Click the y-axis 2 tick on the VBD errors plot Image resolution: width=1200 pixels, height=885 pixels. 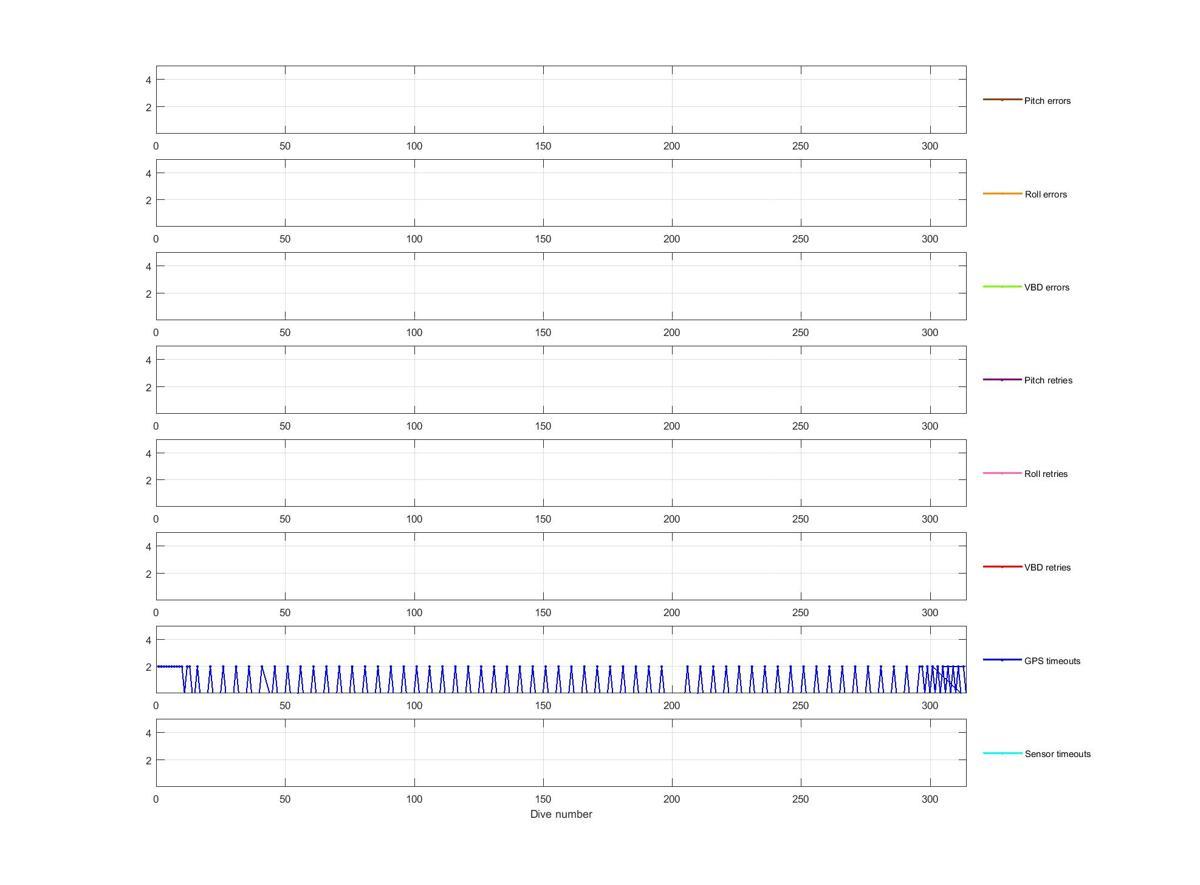[x=148, y=294]
